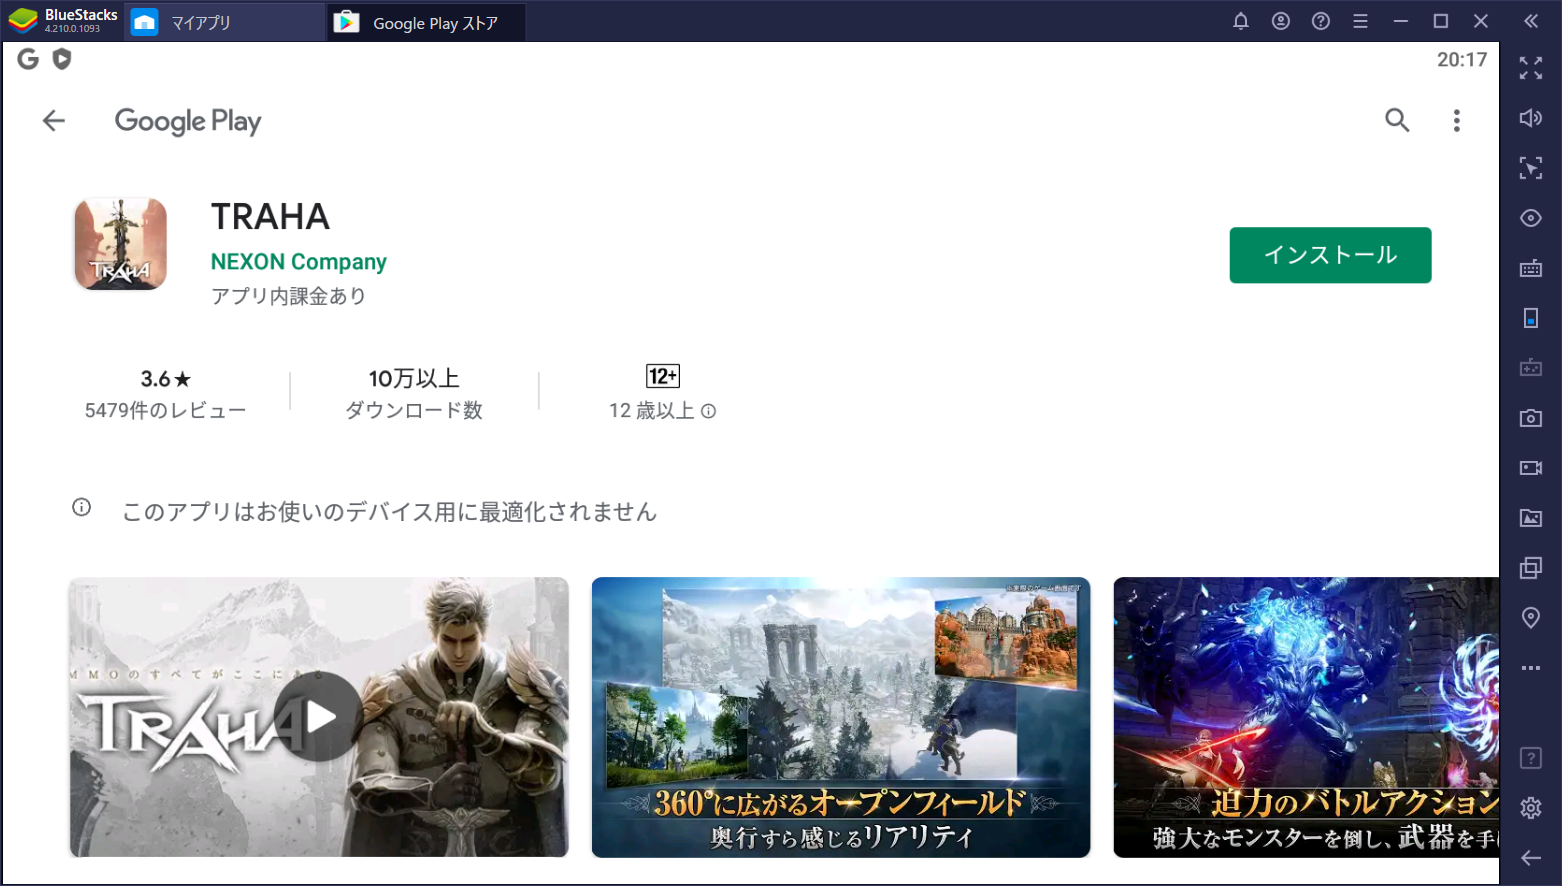Click the 12歳以上 info icon
1562x886 pixels.
pyautogui.click(x=708, y=411)
